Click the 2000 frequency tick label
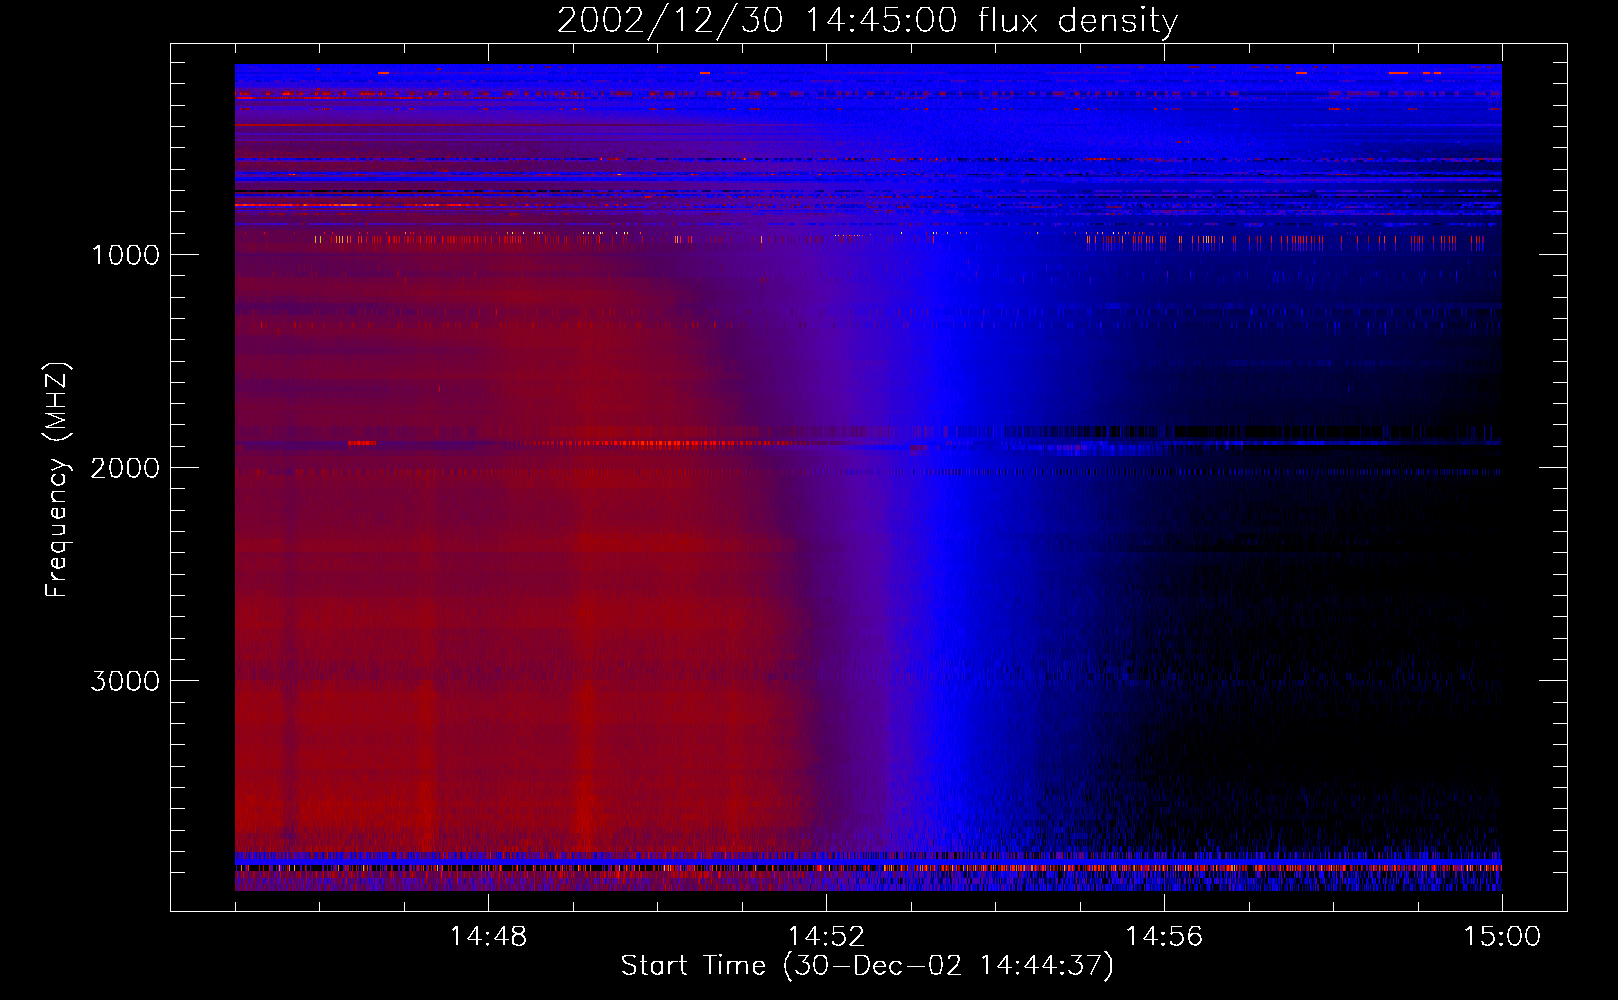1618x1000 pixels. [125, 468]
